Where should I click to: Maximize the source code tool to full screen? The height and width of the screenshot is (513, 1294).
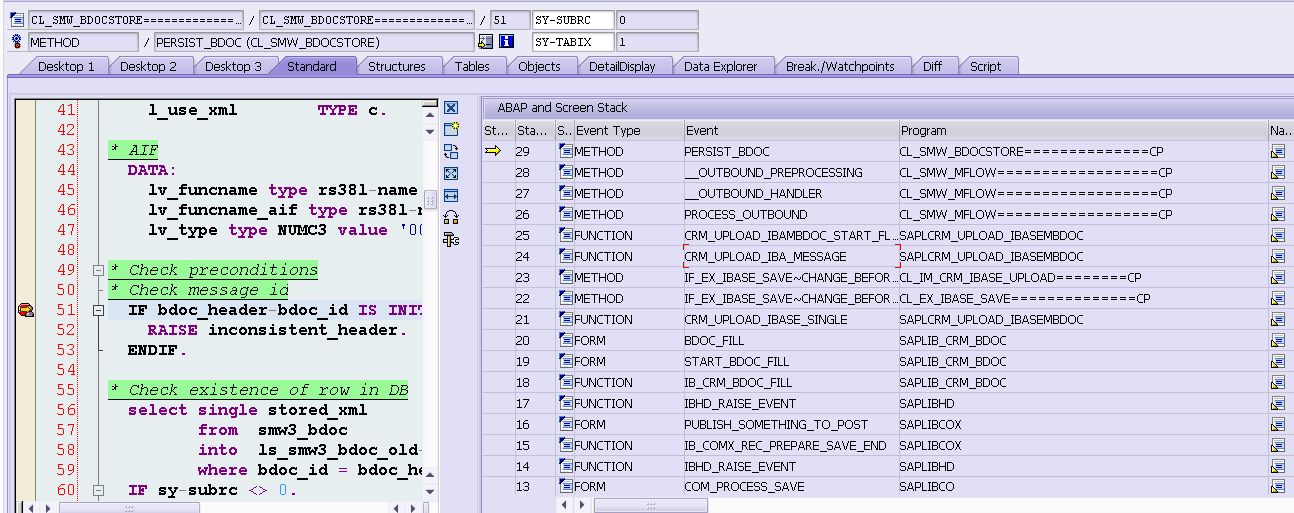(x=451, y=173)
